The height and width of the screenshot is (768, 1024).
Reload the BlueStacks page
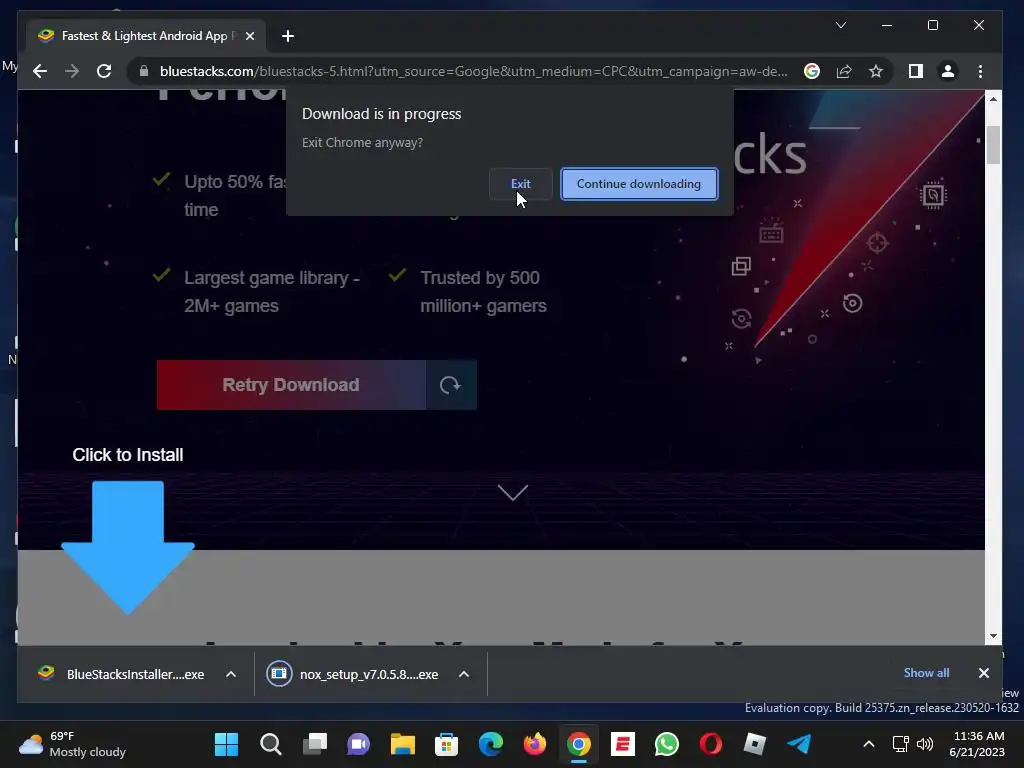(x=104, y=71)
